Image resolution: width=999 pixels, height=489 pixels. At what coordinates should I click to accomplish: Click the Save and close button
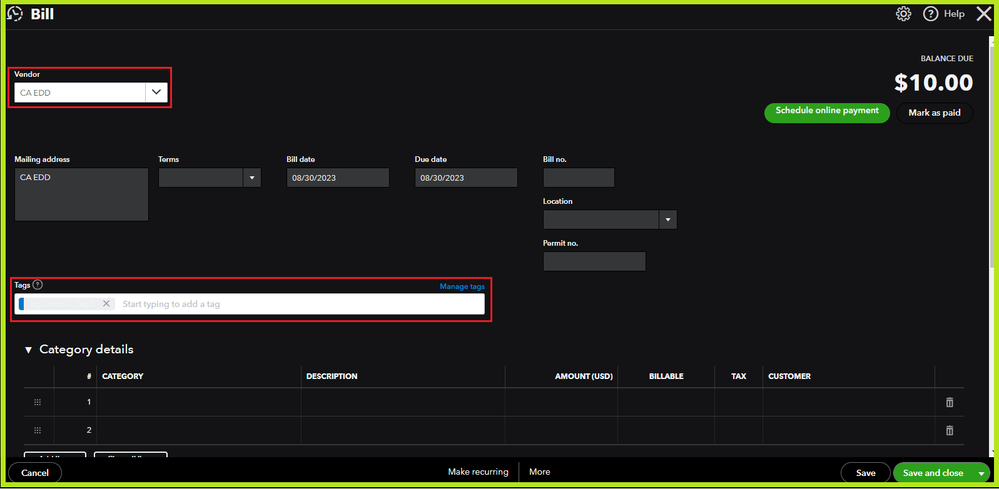coord(933,473)
